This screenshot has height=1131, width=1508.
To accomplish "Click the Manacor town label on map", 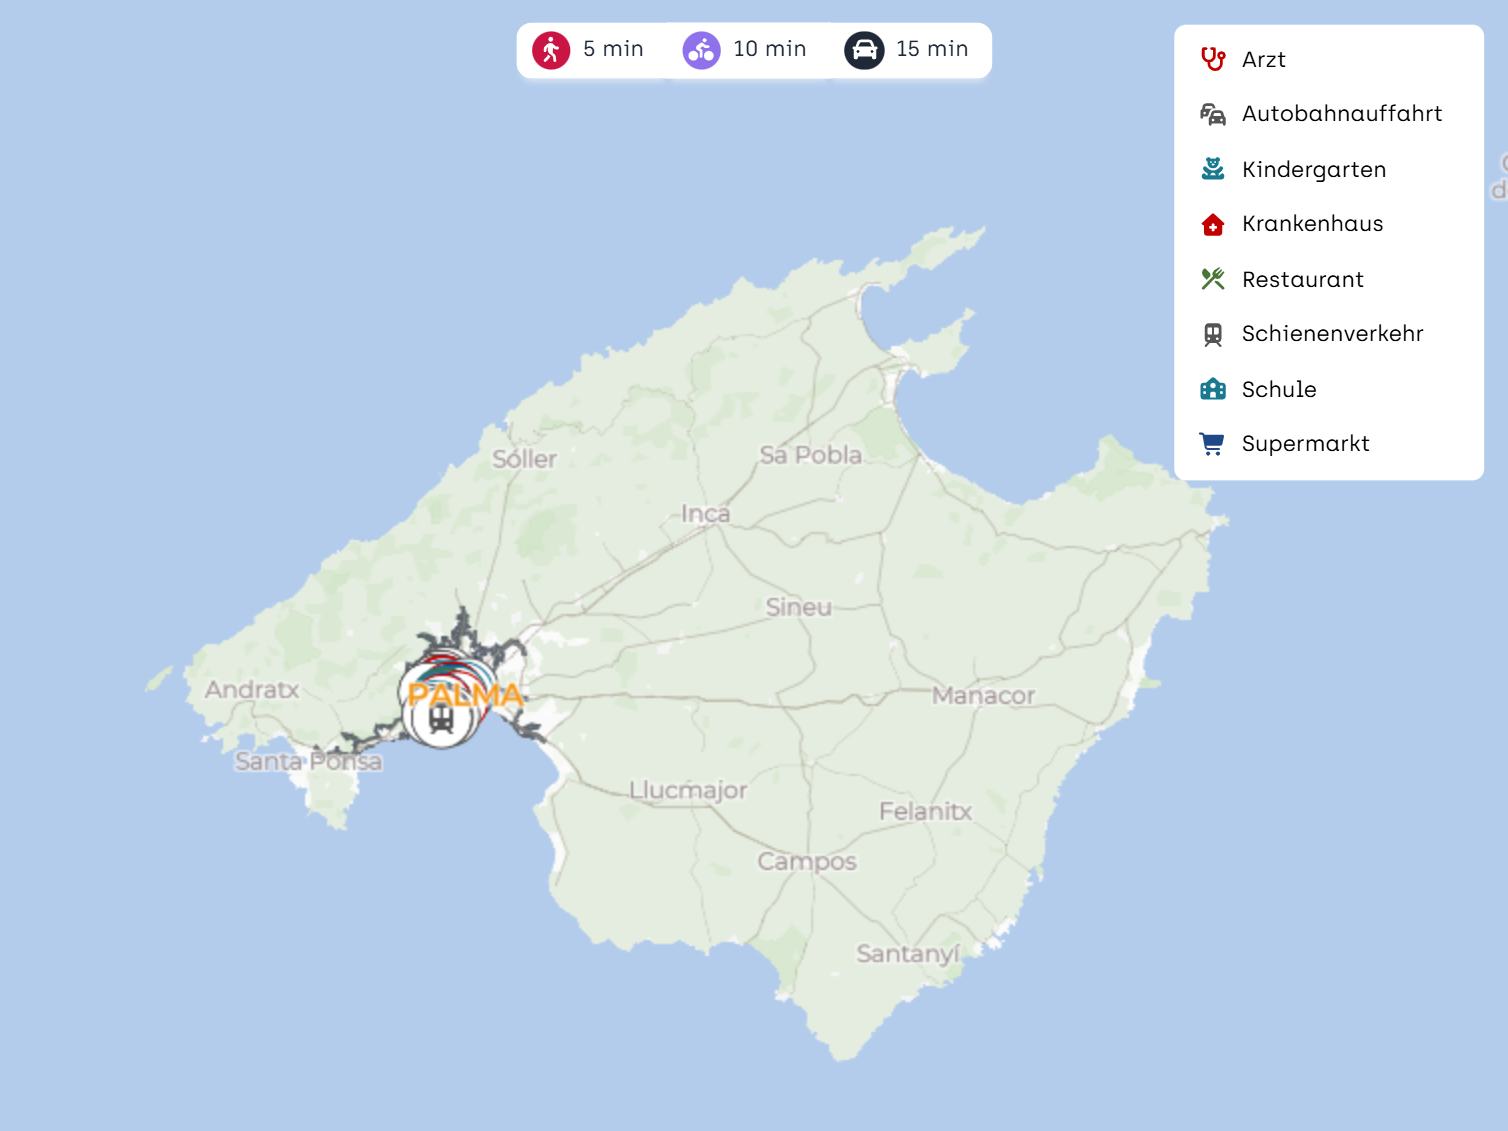I will click(983, 695).
